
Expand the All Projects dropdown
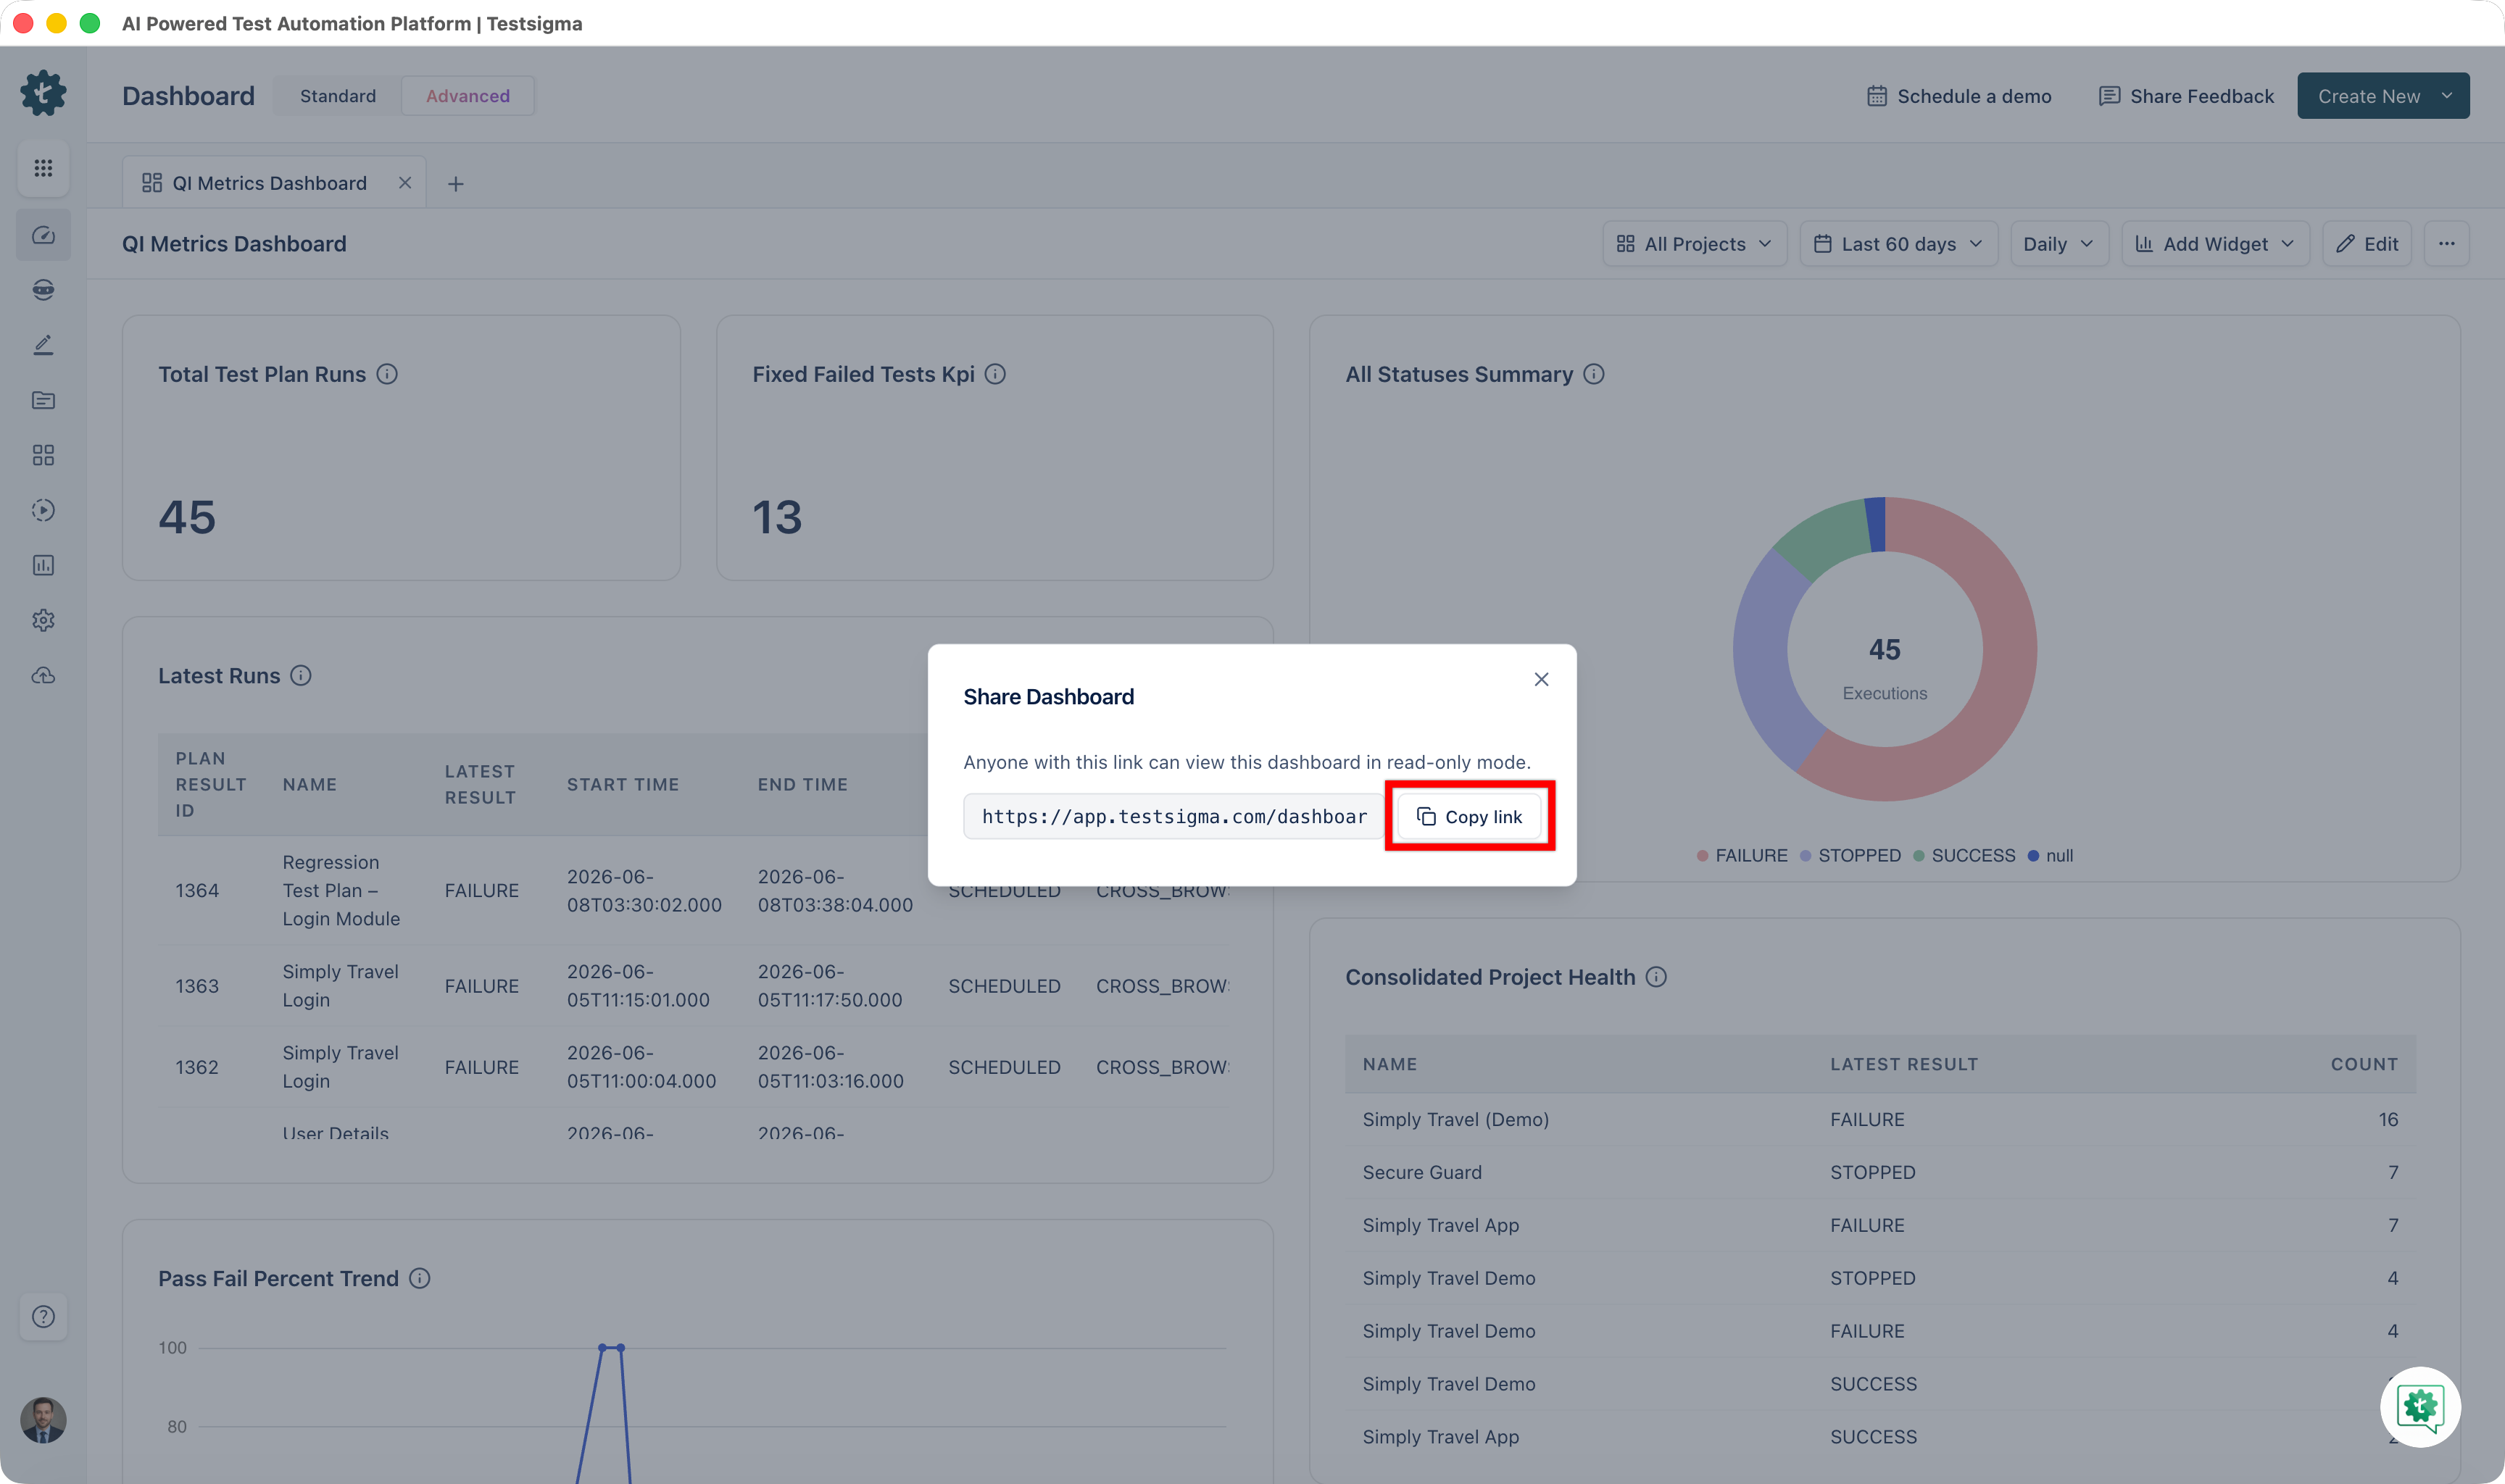[1694, 244]
